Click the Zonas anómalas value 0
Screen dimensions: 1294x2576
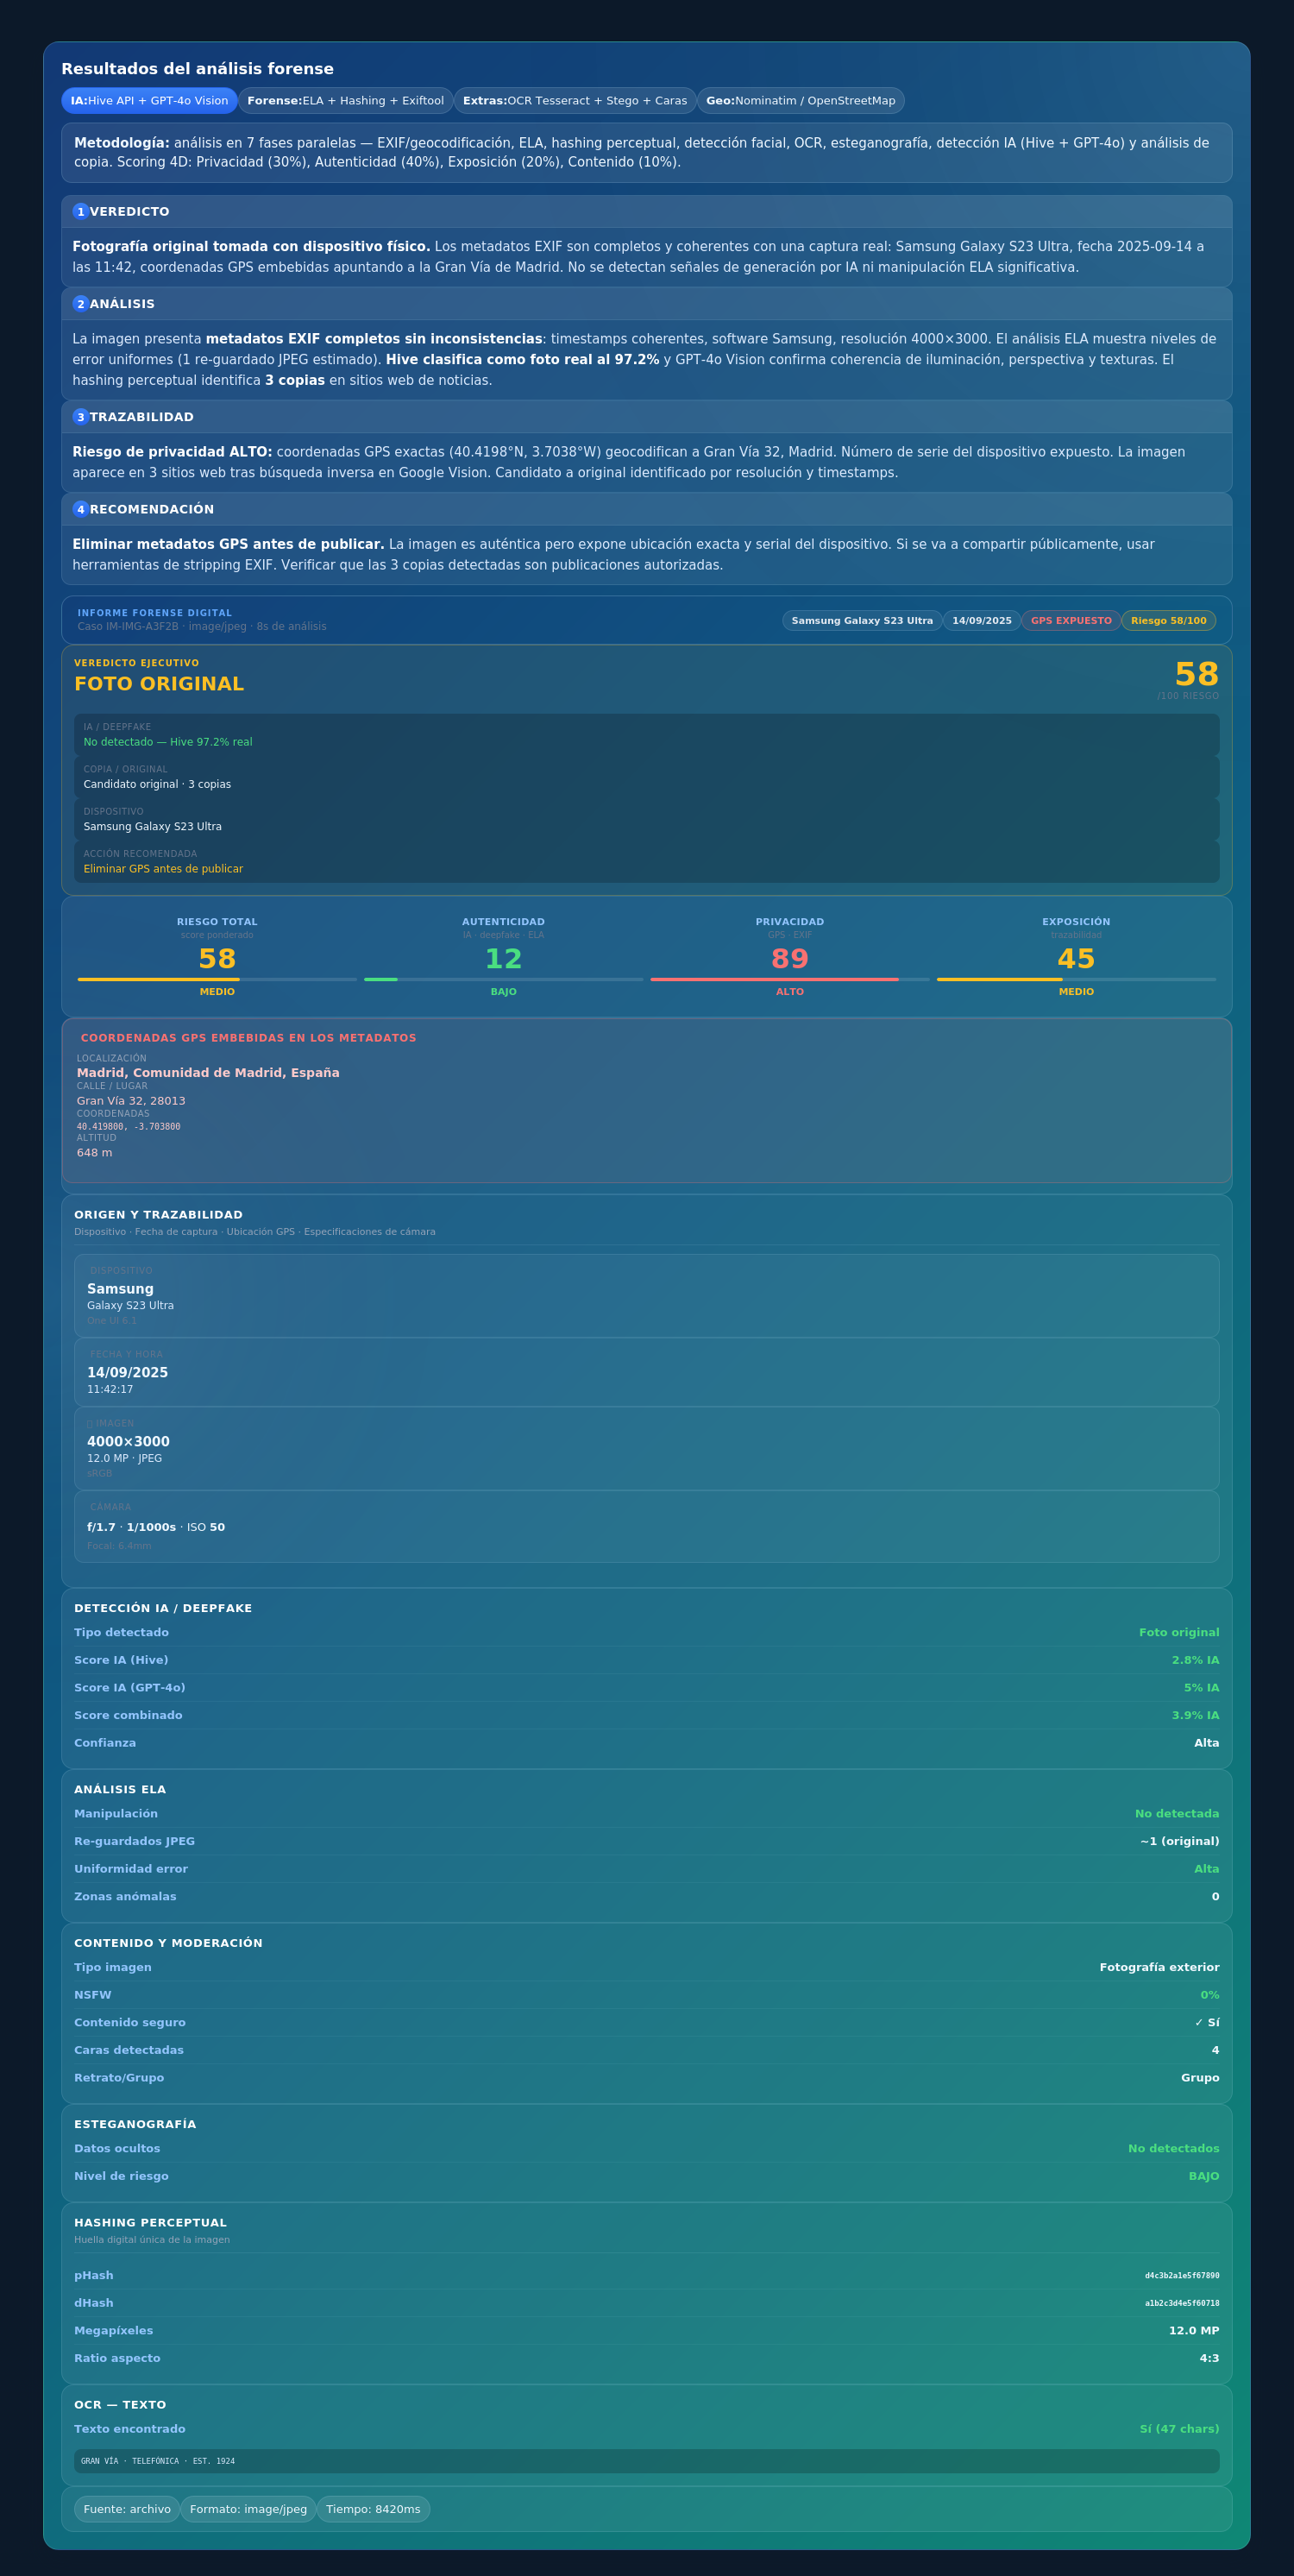tap(1215, 1897)
